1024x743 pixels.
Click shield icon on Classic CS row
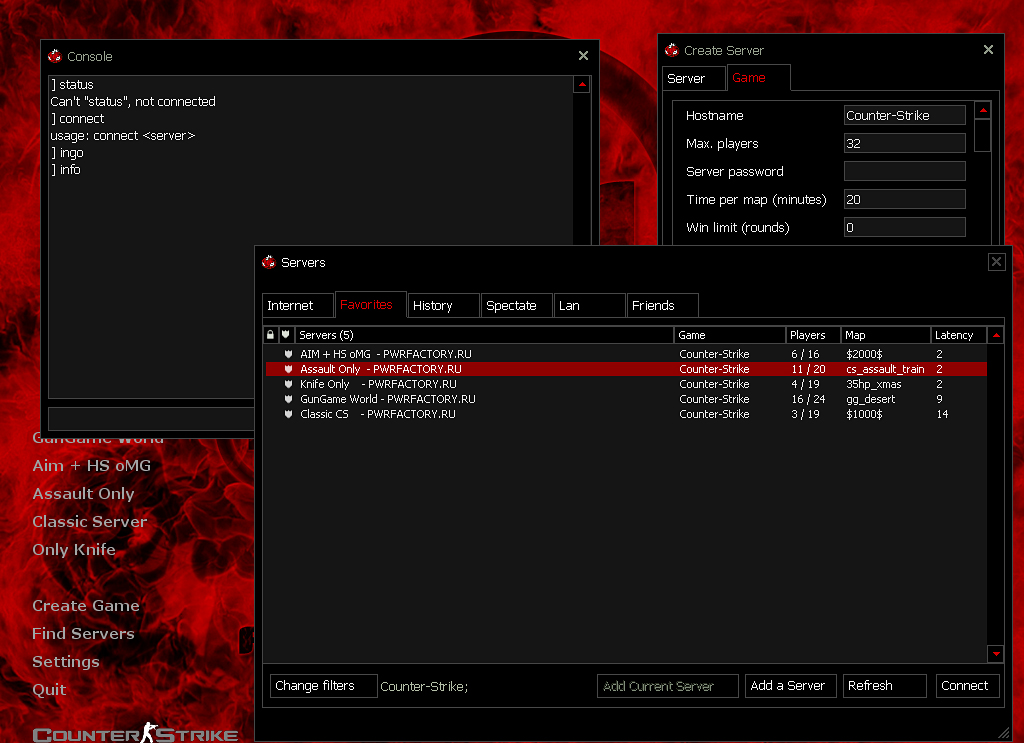click(x=288, y=414)
